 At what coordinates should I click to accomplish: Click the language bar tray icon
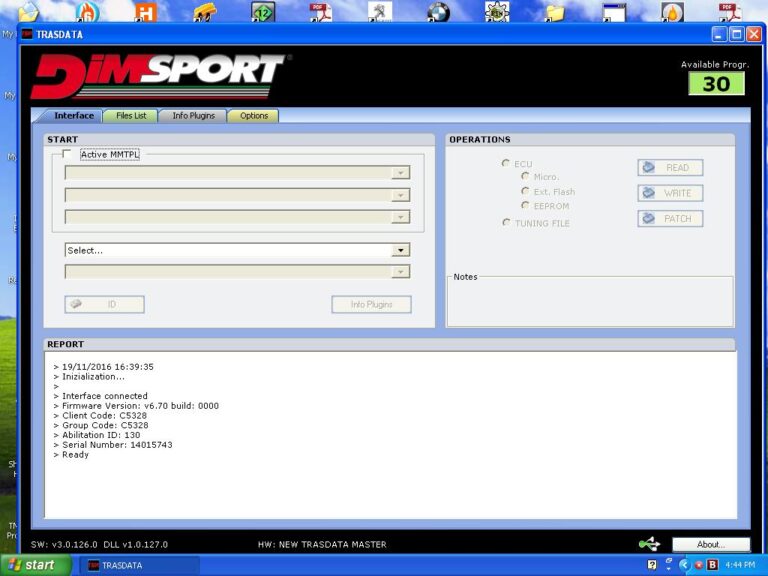(x=669, y=563)
